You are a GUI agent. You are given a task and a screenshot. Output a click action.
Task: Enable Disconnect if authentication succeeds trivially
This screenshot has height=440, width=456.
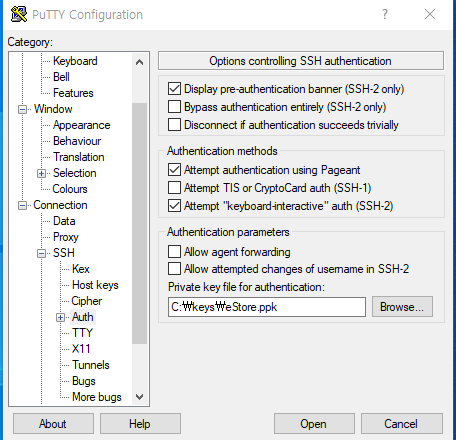click(174, 125)
